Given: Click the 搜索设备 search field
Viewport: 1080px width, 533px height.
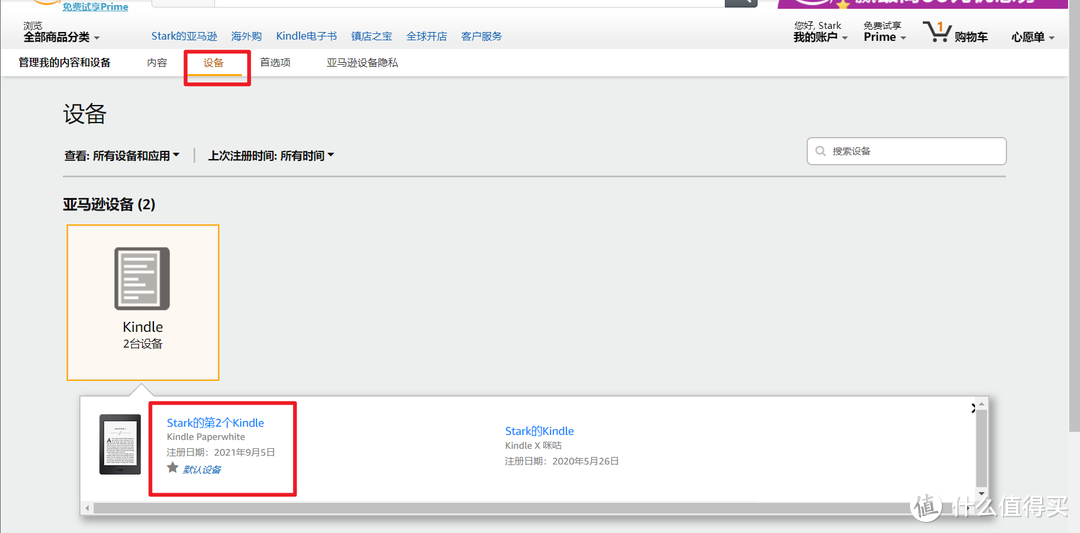Looking at the screenshot, I should [x=906, y=151].
